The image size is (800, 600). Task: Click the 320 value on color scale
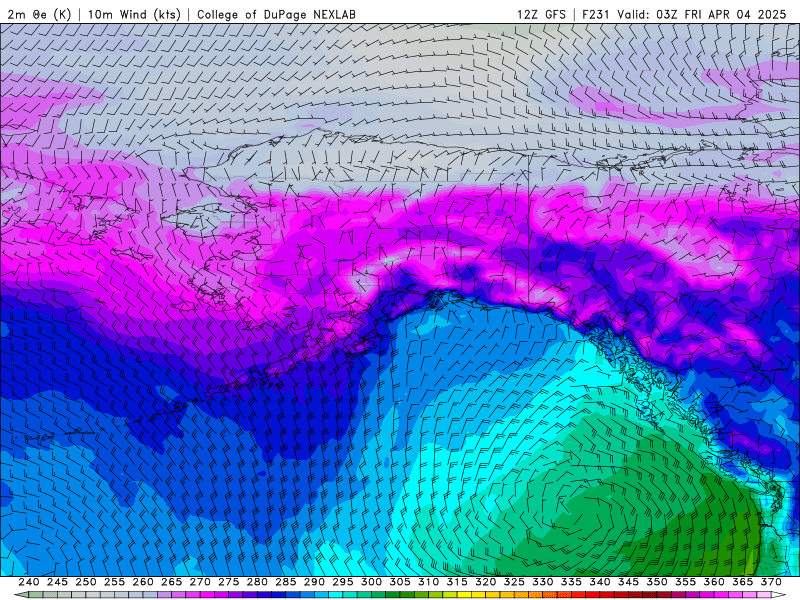(x=486, y=582)
